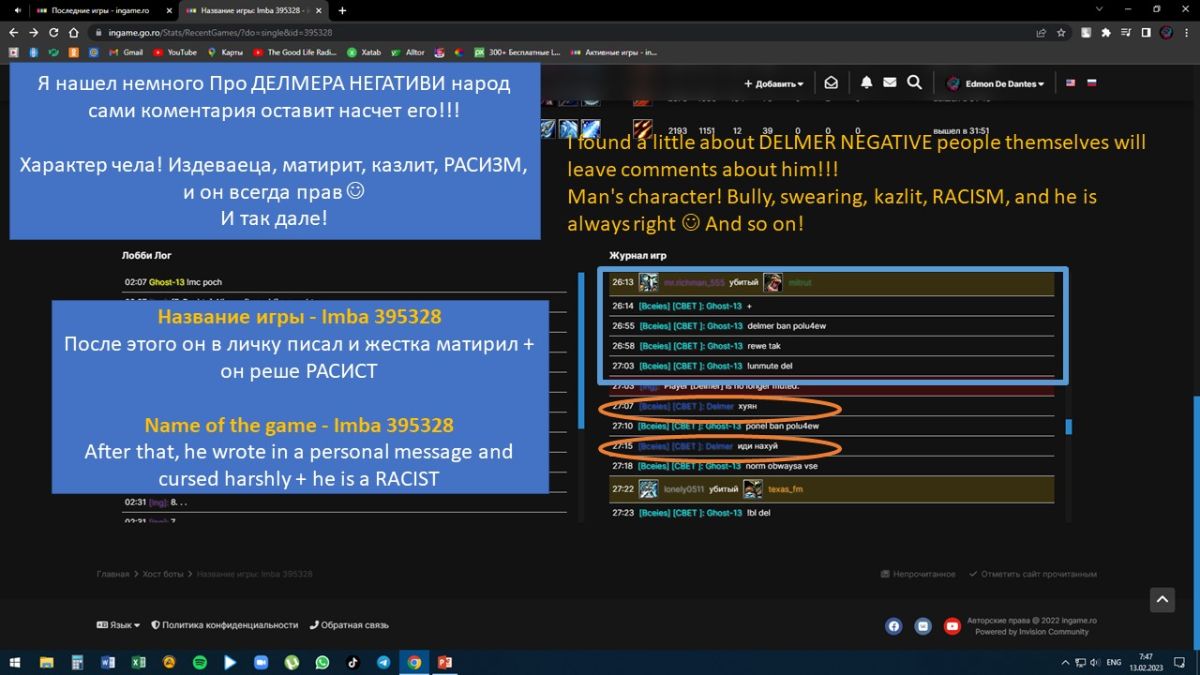Open the Политика конфиденциальности link
Image resolution: width=1200 pixels, height=675 pixels.
coord(224,625)
